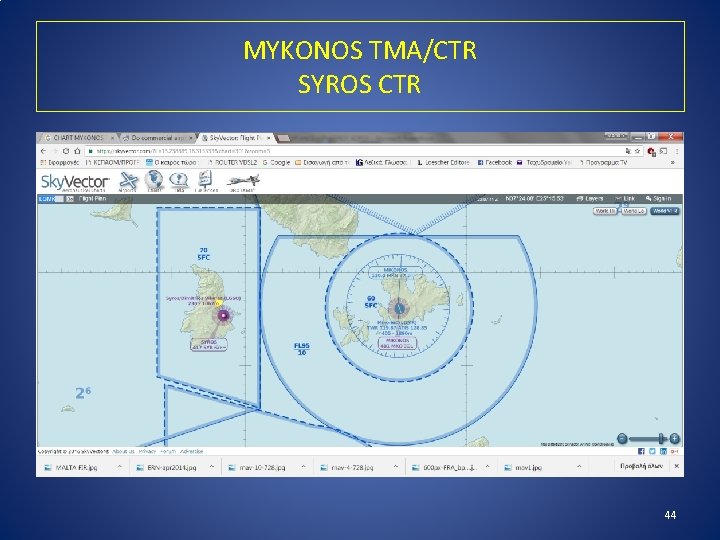Expand options for MALTA FIR.jpg download
This screenshot has width=720, height=540.
[x=119, y=467]
